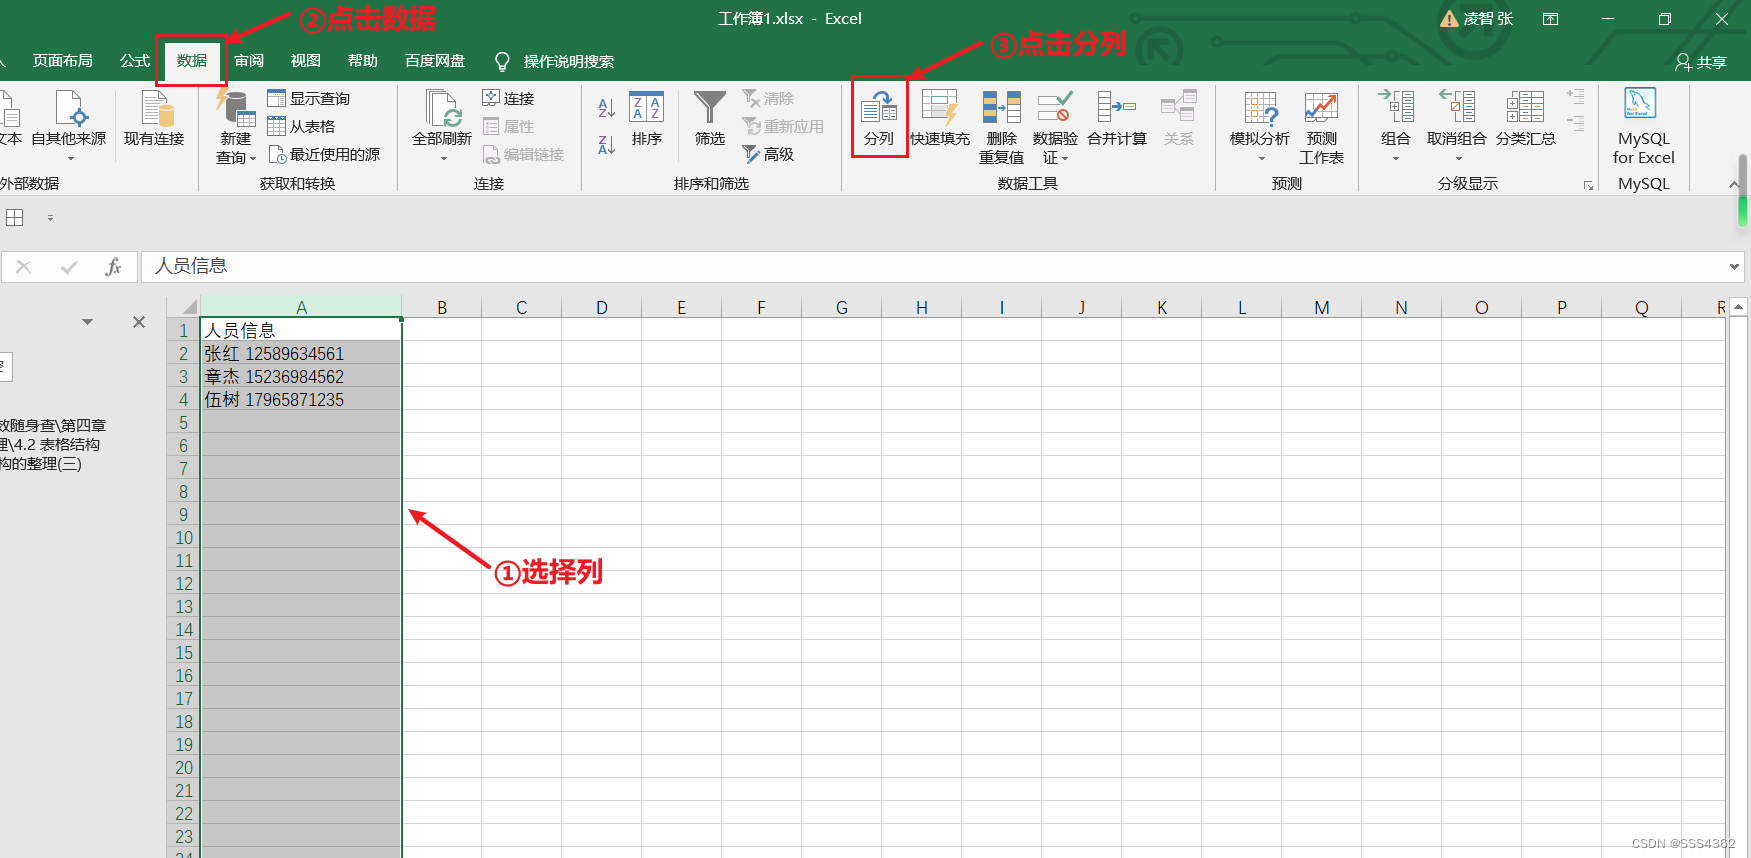The width and height of the screenshot is (1751, 858).
Task: Open 模拟分析 what-if analysis
Action: tap(1260, 107)
